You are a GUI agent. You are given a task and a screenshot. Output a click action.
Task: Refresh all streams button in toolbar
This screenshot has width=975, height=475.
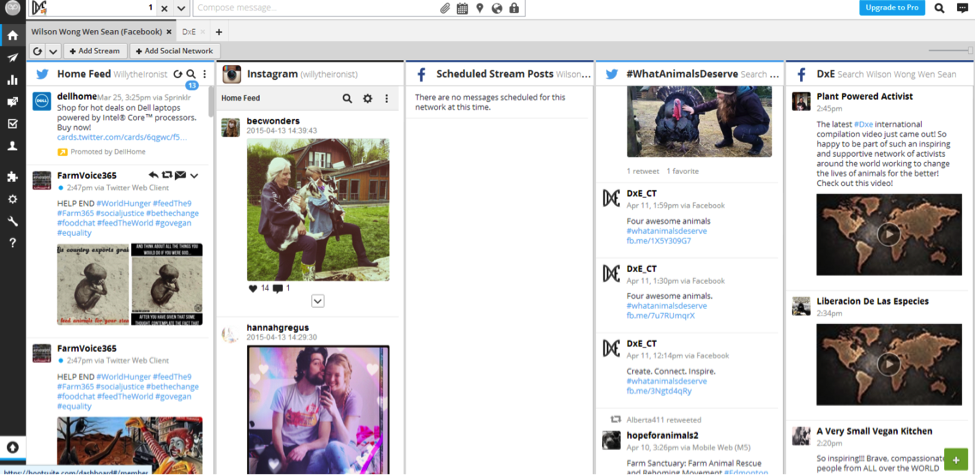pos(38,51)
